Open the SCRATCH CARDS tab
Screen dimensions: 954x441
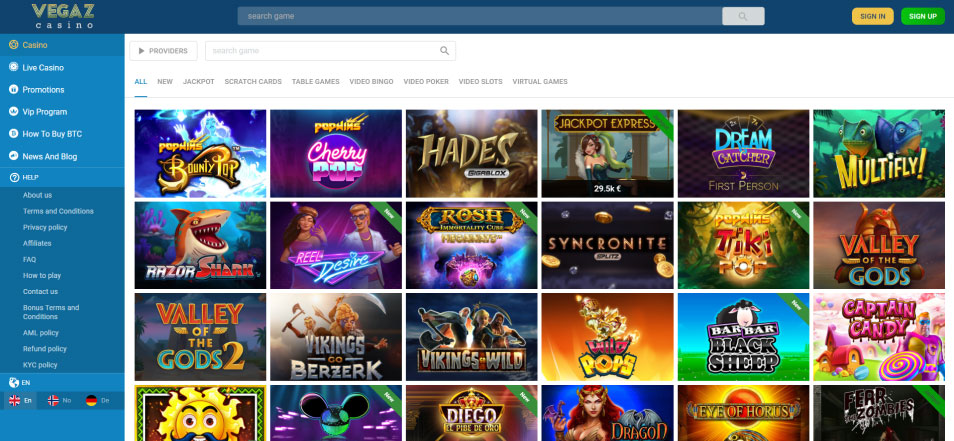tap(253, 82)
